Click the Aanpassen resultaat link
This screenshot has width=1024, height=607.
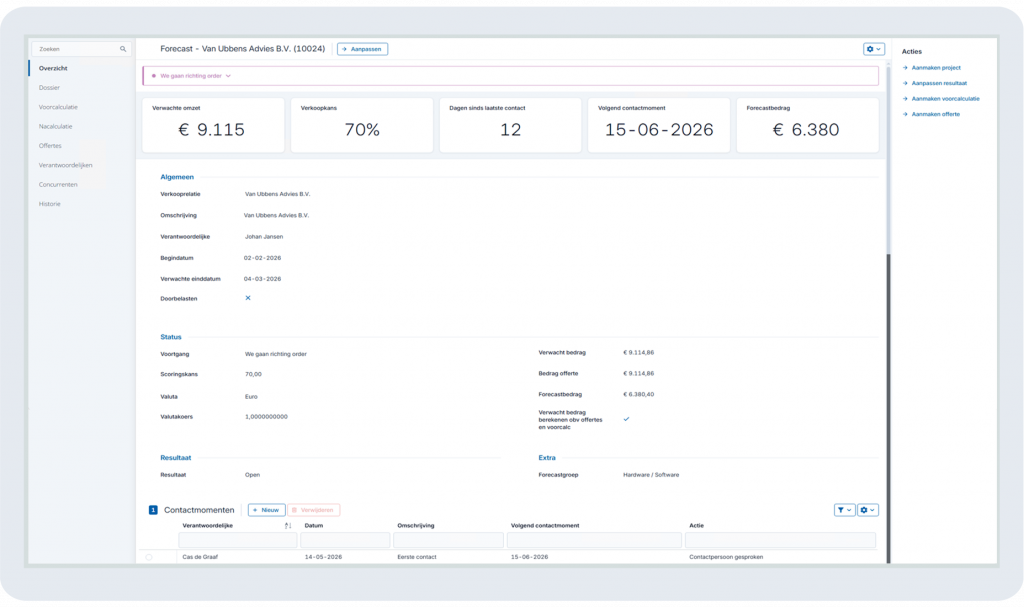pyautogui.click(x=939, y=84)
